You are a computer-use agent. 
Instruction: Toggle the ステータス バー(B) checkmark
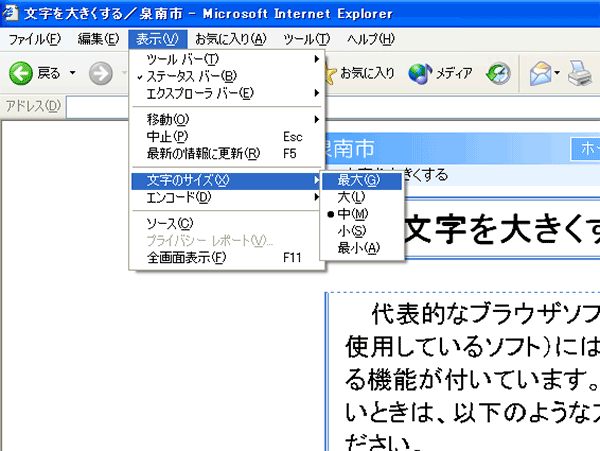227,76
